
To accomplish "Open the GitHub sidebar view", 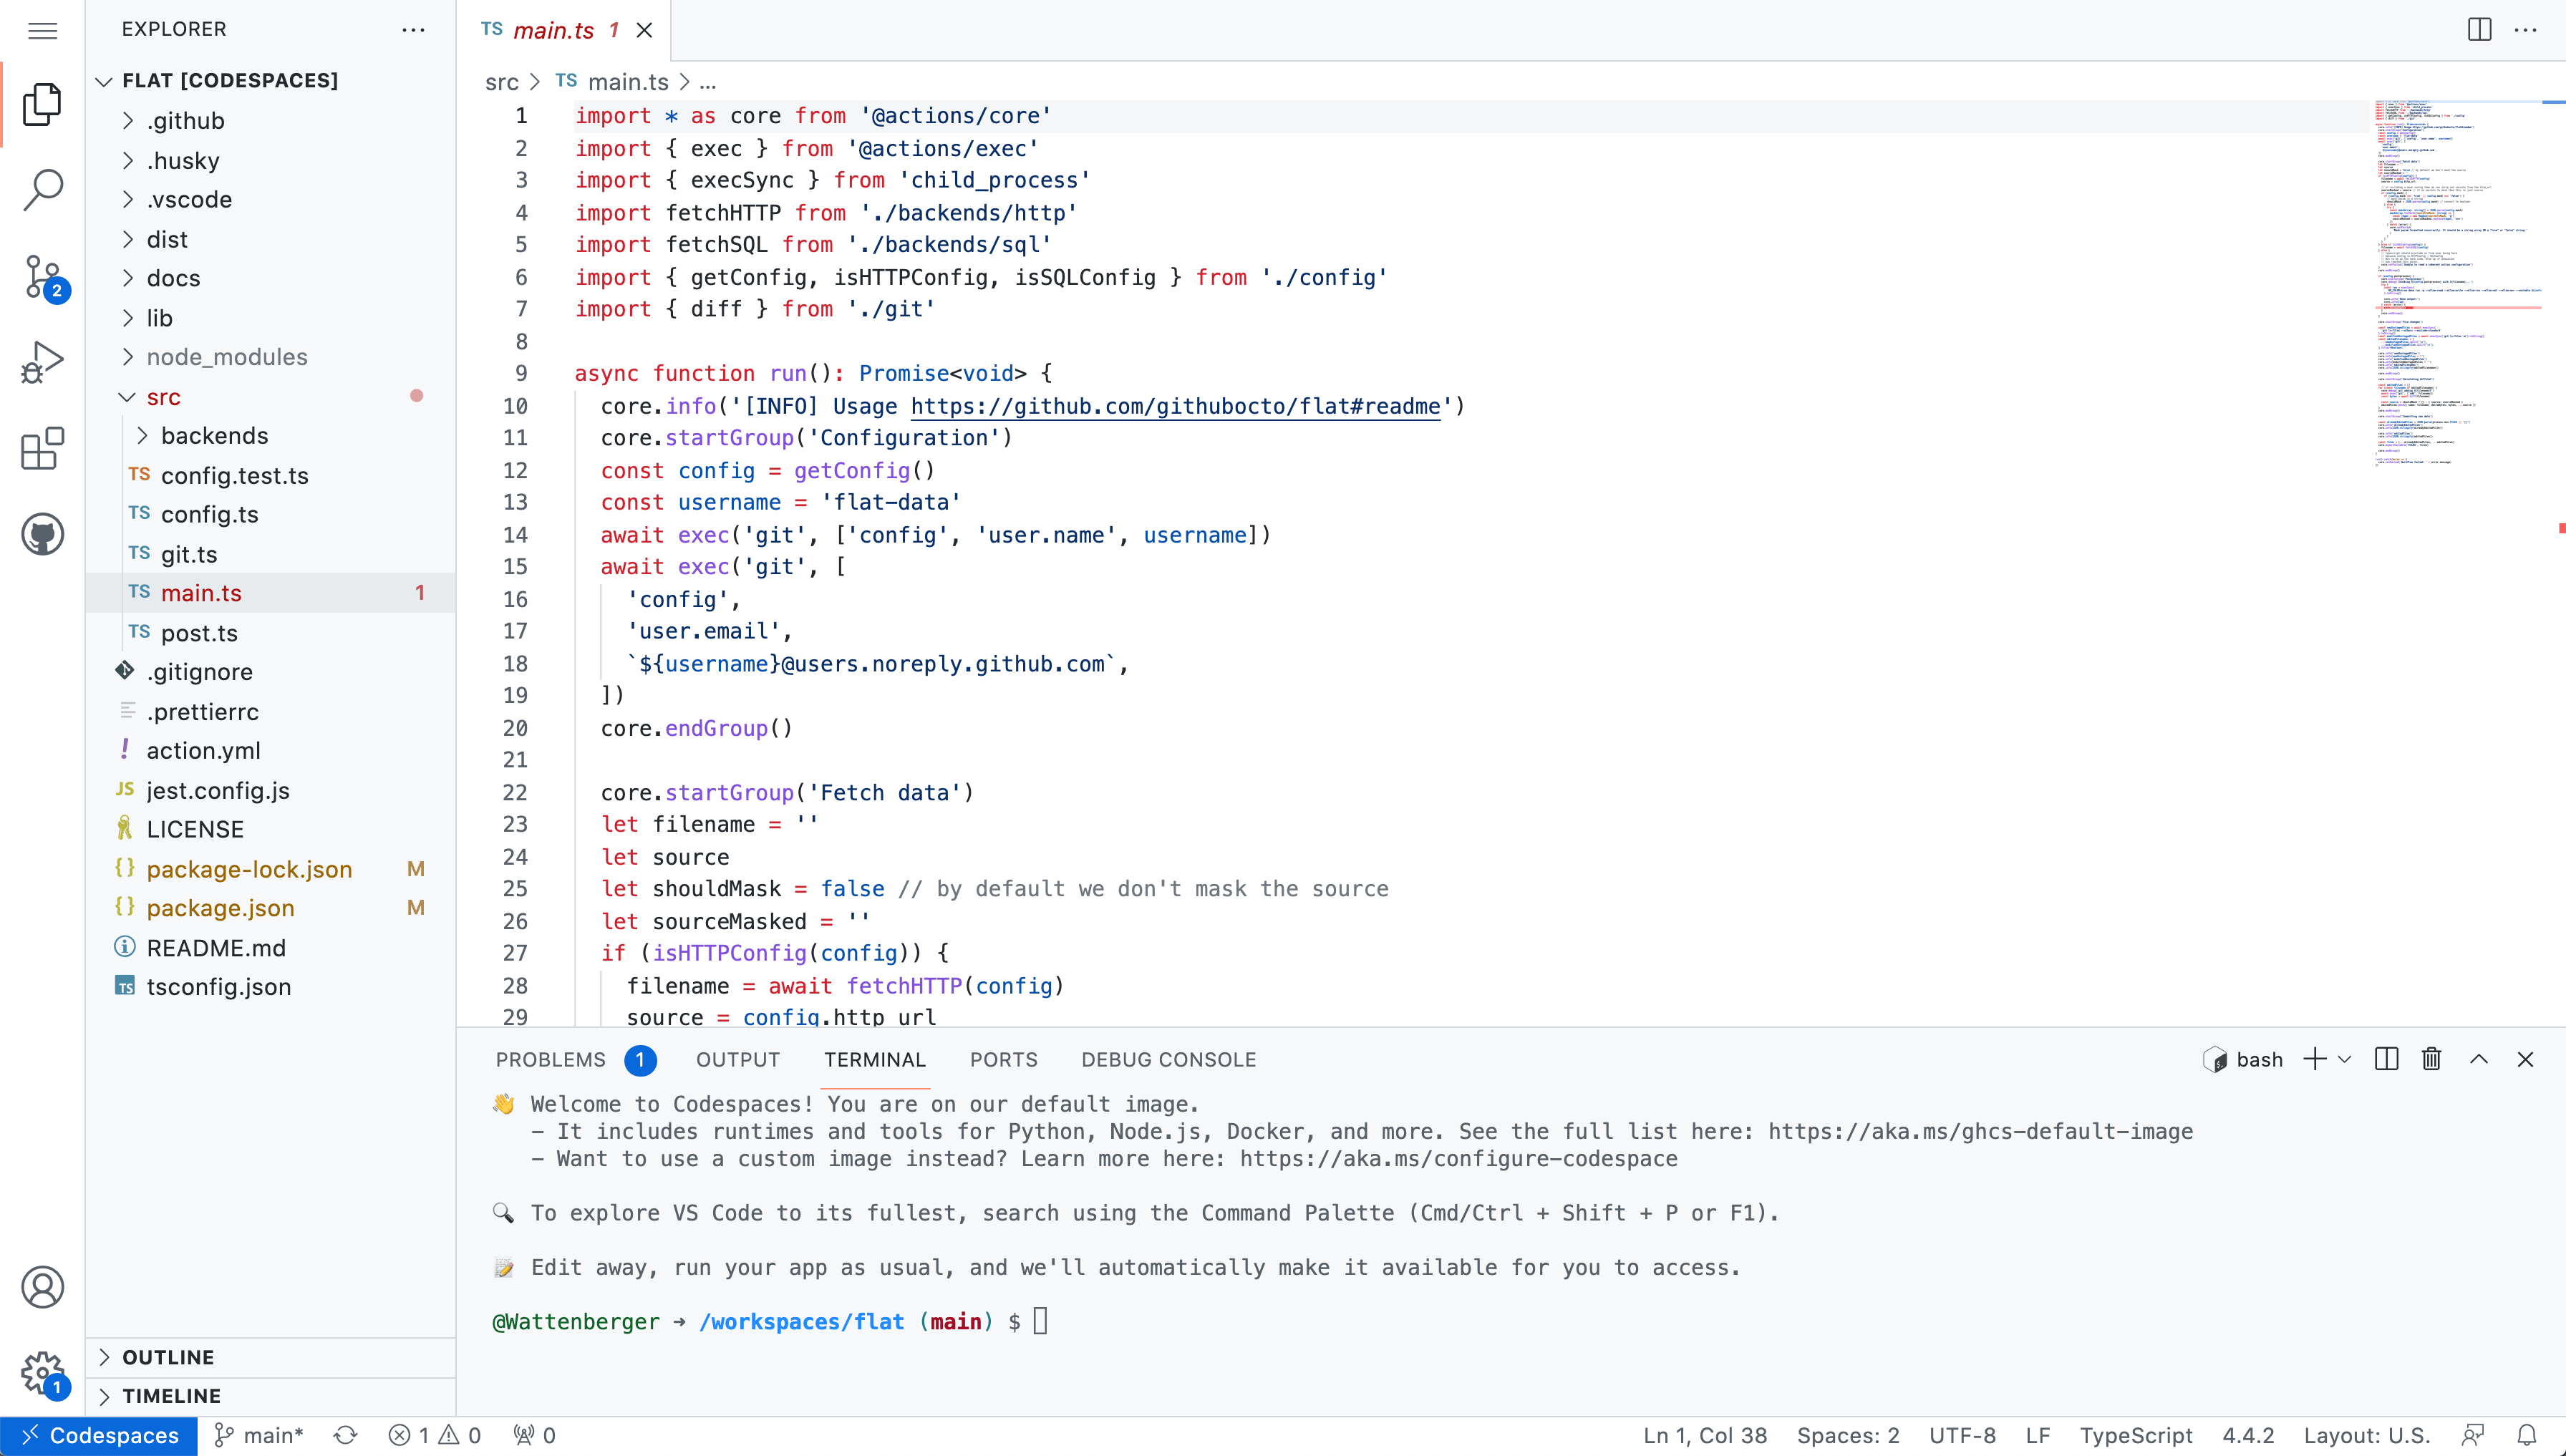I will [42, 533].
